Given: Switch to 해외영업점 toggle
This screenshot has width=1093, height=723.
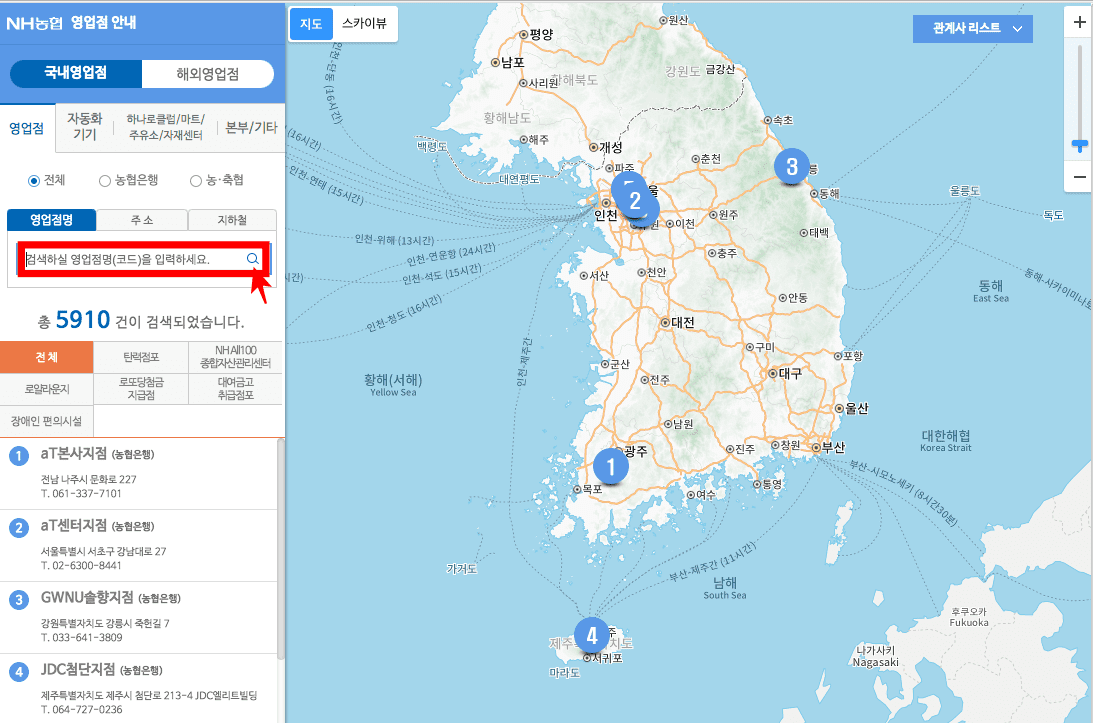Looking at the screenshot, I should pyautogui.click(x=208, y=74).
